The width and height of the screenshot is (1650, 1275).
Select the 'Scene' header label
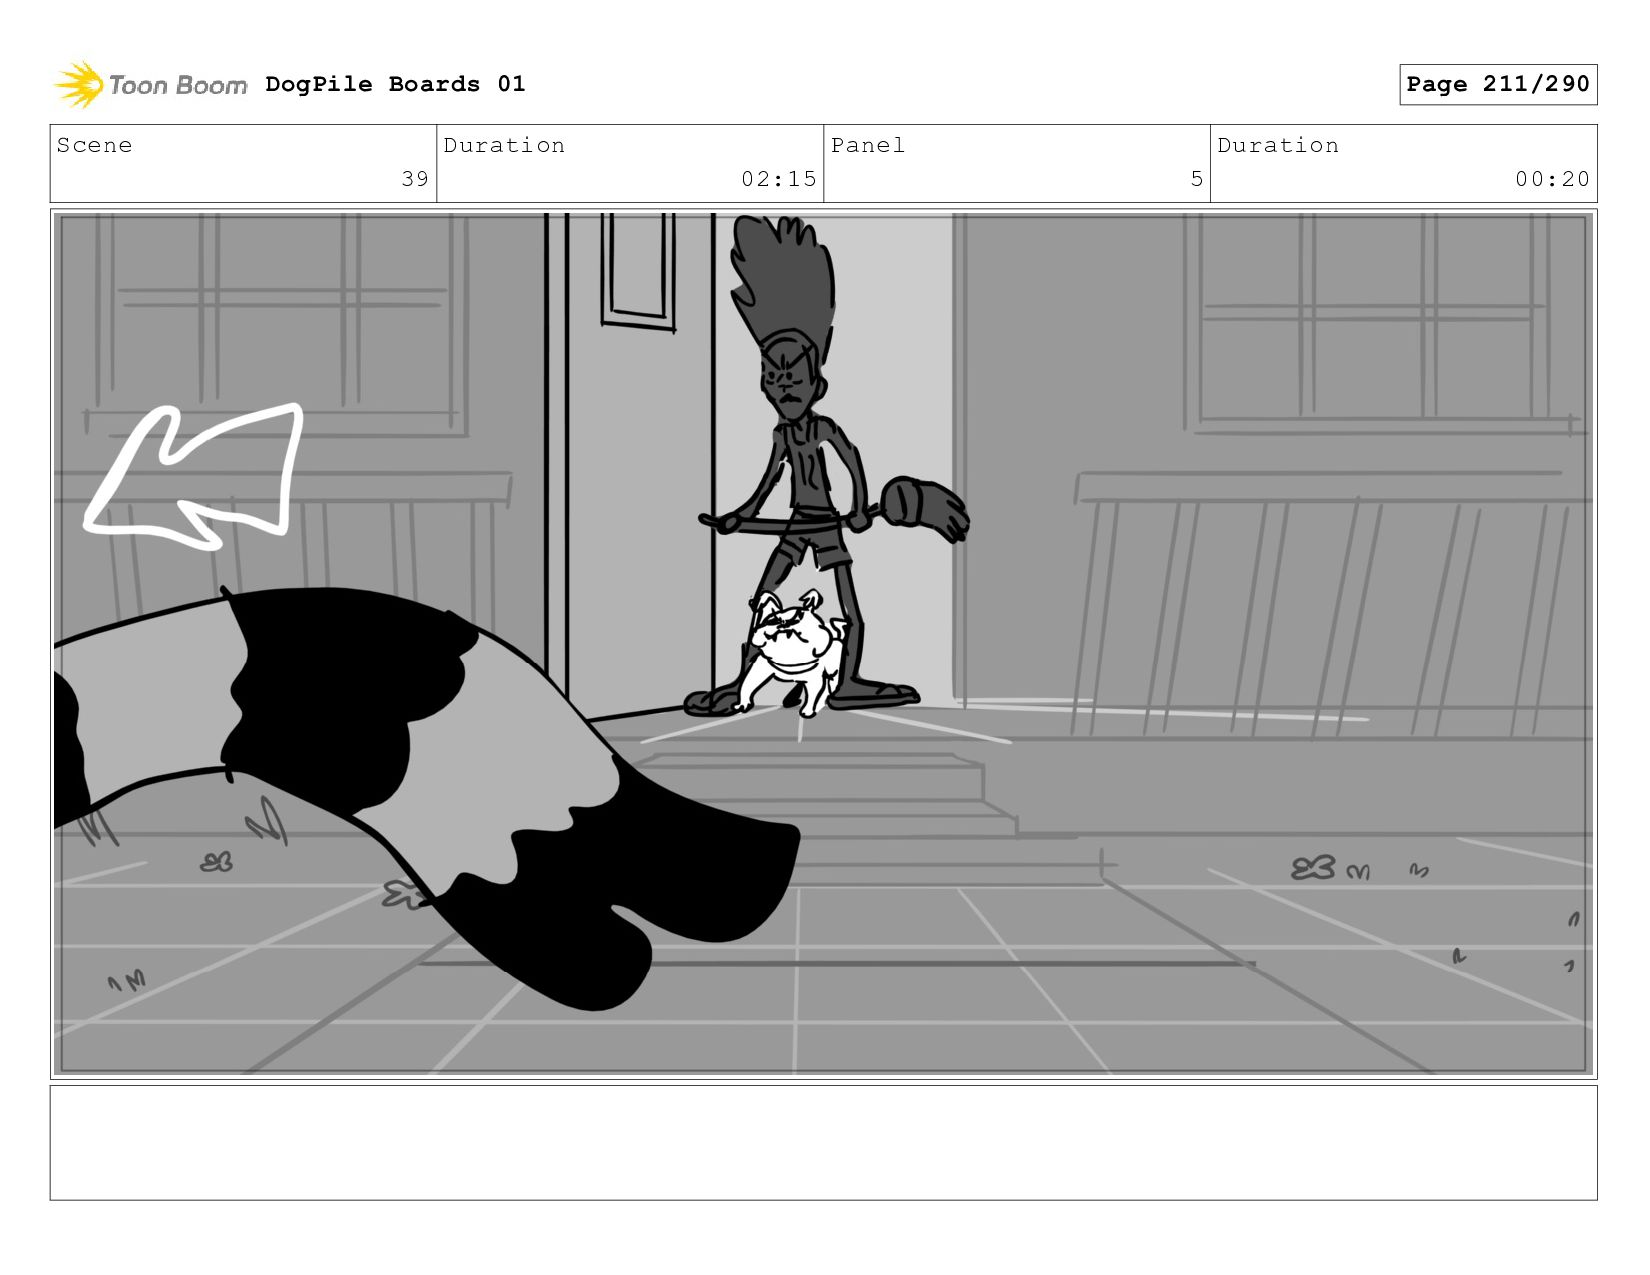94,145
